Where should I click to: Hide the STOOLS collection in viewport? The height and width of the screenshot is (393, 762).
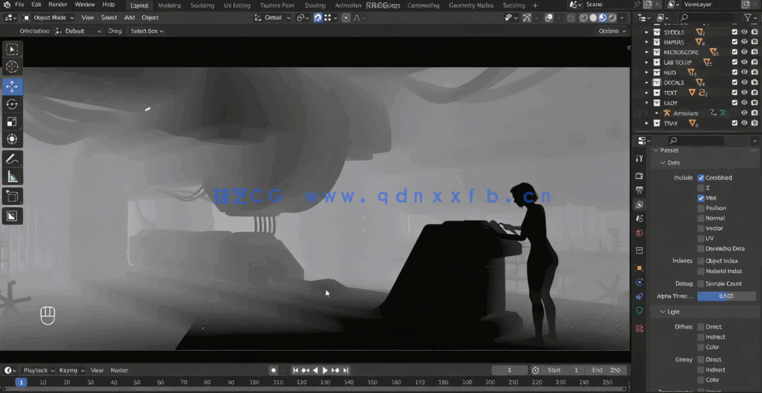pos(744,32)
